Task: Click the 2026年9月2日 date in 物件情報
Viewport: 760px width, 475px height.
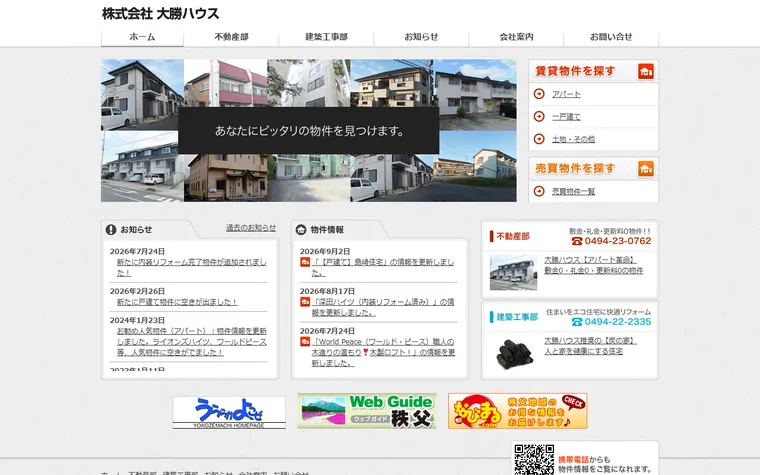Action: [x=325, y=252]
